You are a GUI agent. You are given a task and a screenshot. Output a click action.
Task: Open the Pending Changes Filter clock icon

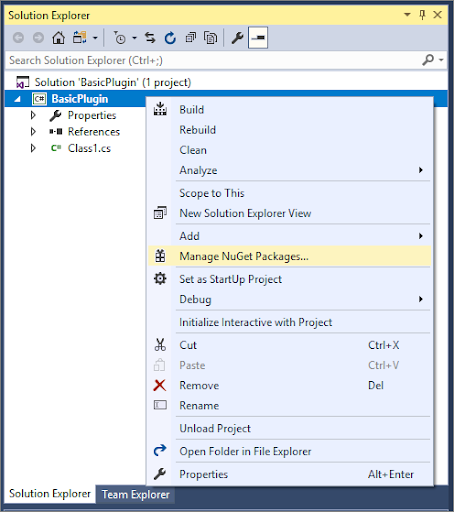tap(120, 38)
